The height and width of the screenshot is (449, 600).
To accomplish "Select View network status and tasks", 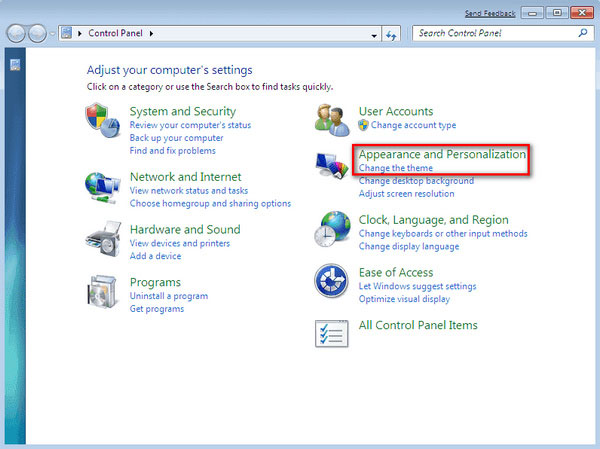I will (x=189, y=191).
